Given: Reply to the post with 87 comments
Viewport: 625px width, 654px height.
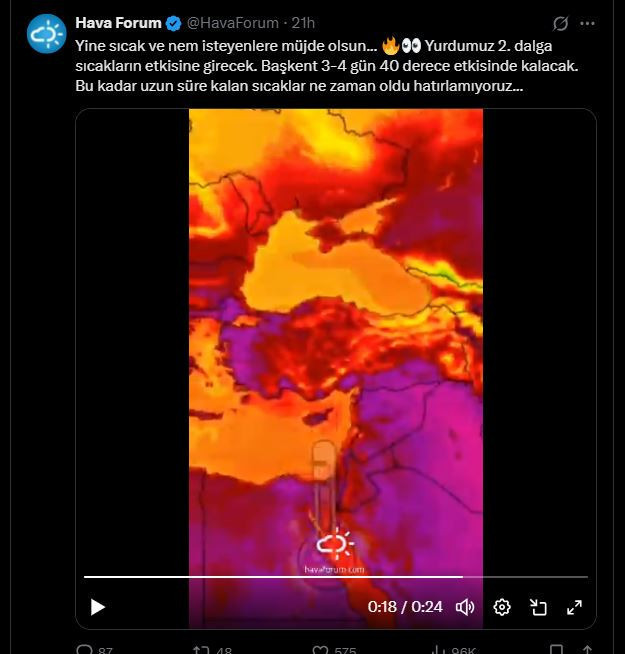Looking at the screenshot, I should [94, 649].
